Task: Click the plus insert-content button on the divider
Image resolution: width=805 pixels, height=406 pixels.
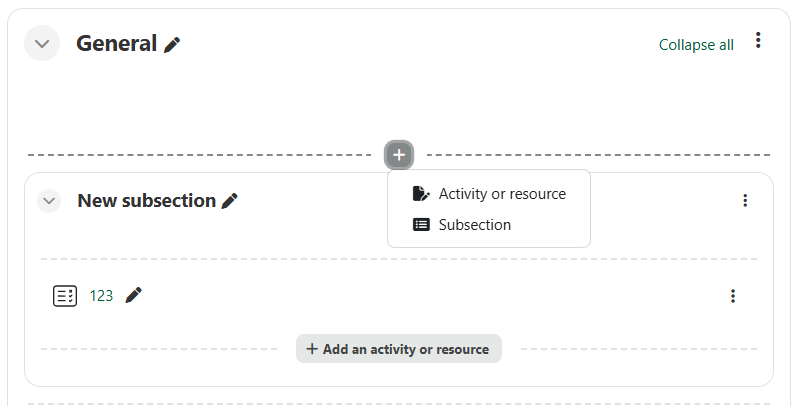Action: [399, 154]
